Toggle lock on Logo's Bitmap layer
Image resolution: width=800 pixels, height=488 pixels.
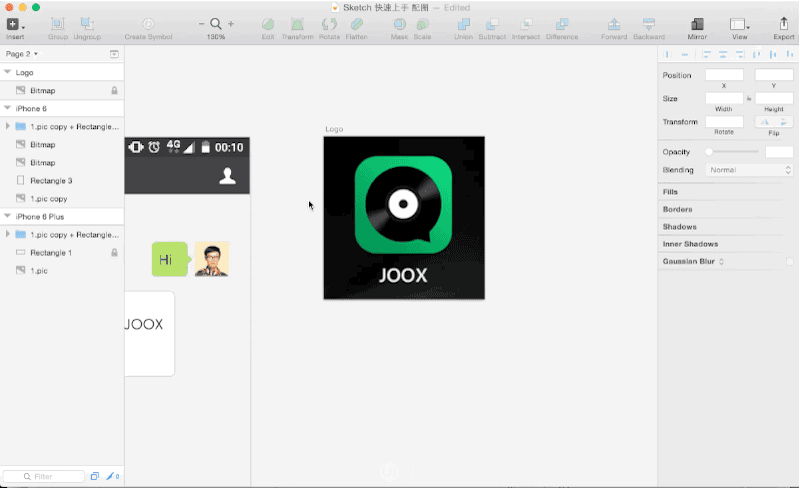[114, 90]
